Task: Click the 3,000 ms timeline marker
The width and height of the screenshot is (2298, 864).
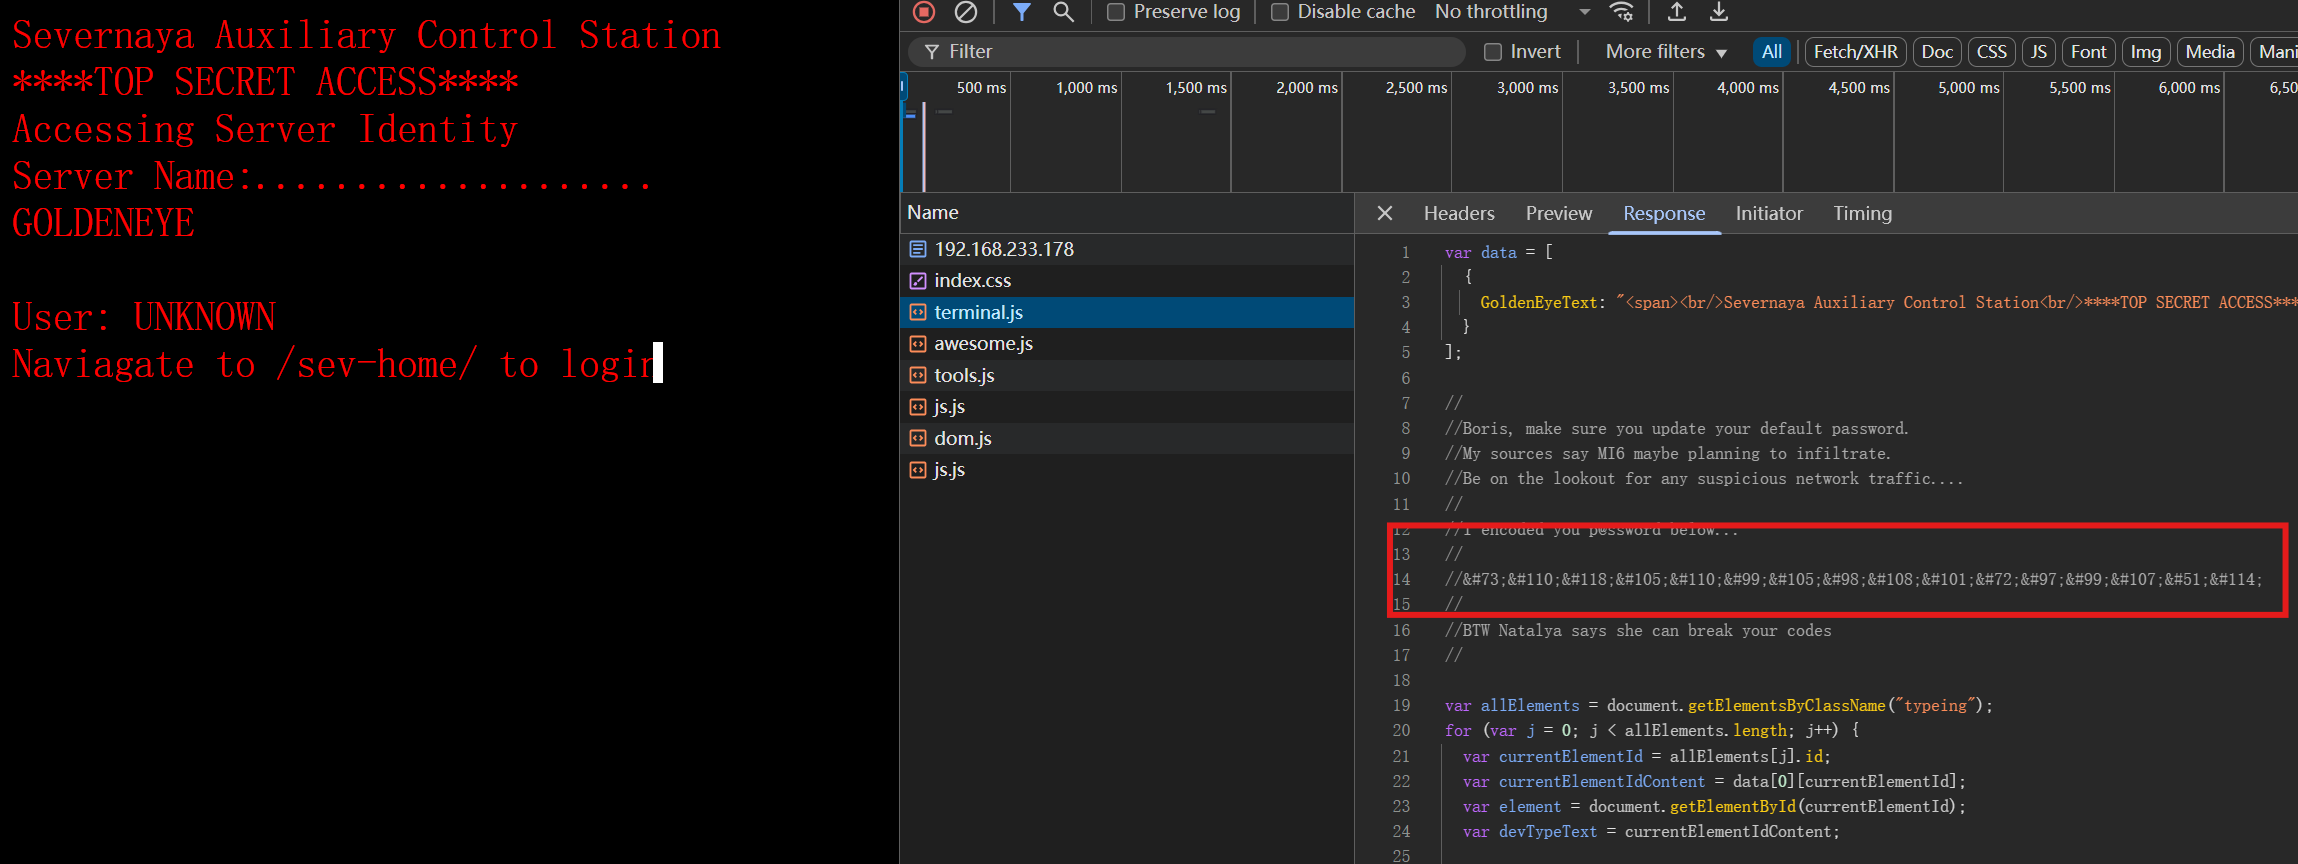Action: click(x=1527, y=88)
